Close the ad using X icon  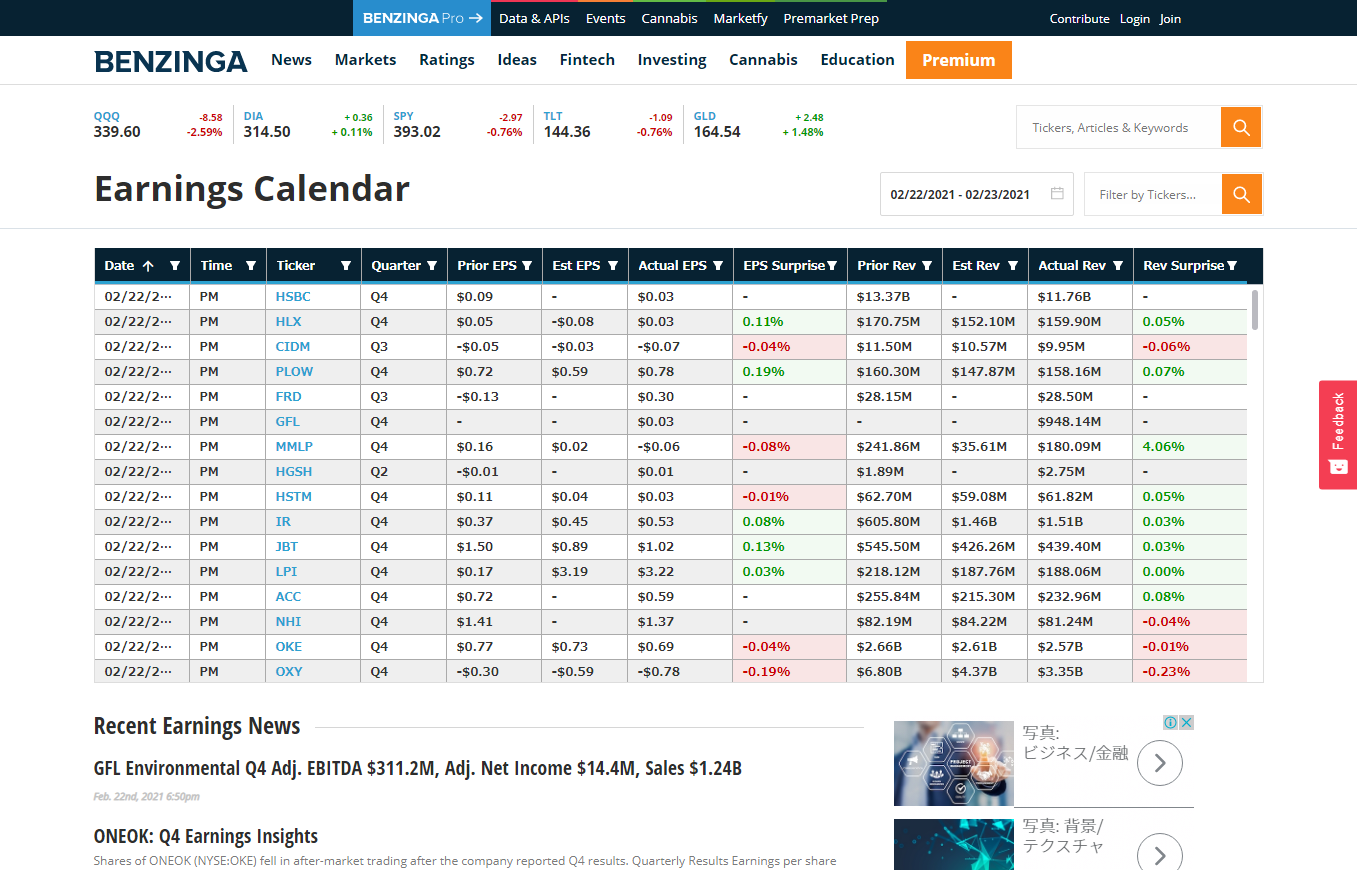pos(1186,722)
